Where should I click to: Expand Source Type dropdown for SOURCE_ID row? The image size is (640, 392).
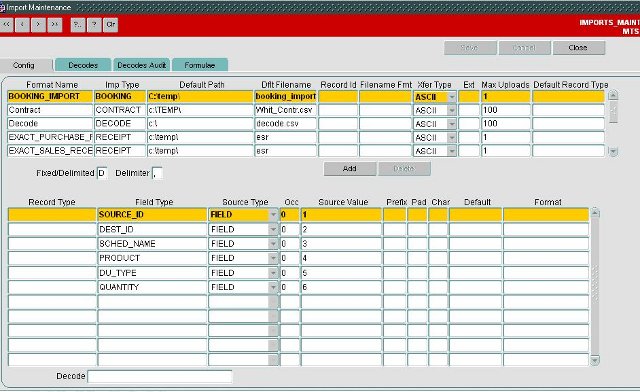click(273, 215)
